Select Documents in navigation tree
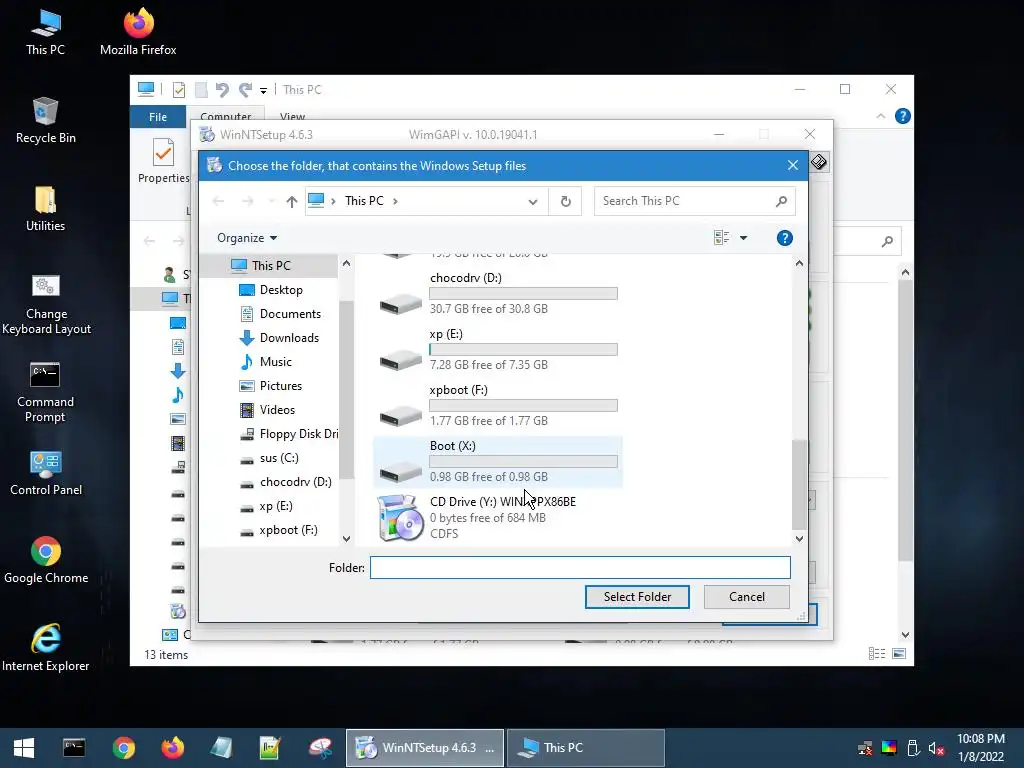The height and width of the screenshot is (768, 1024). click(x=290, y=314)
